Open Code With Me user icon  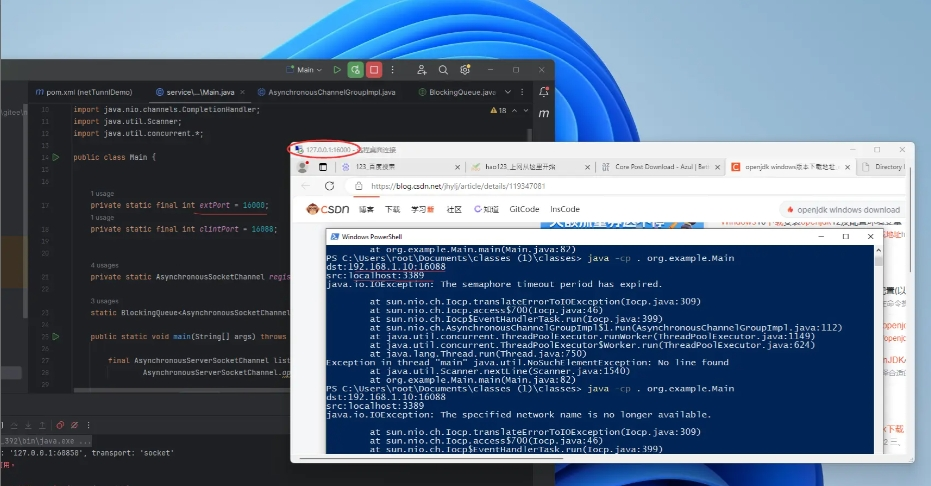coord(422,70)
